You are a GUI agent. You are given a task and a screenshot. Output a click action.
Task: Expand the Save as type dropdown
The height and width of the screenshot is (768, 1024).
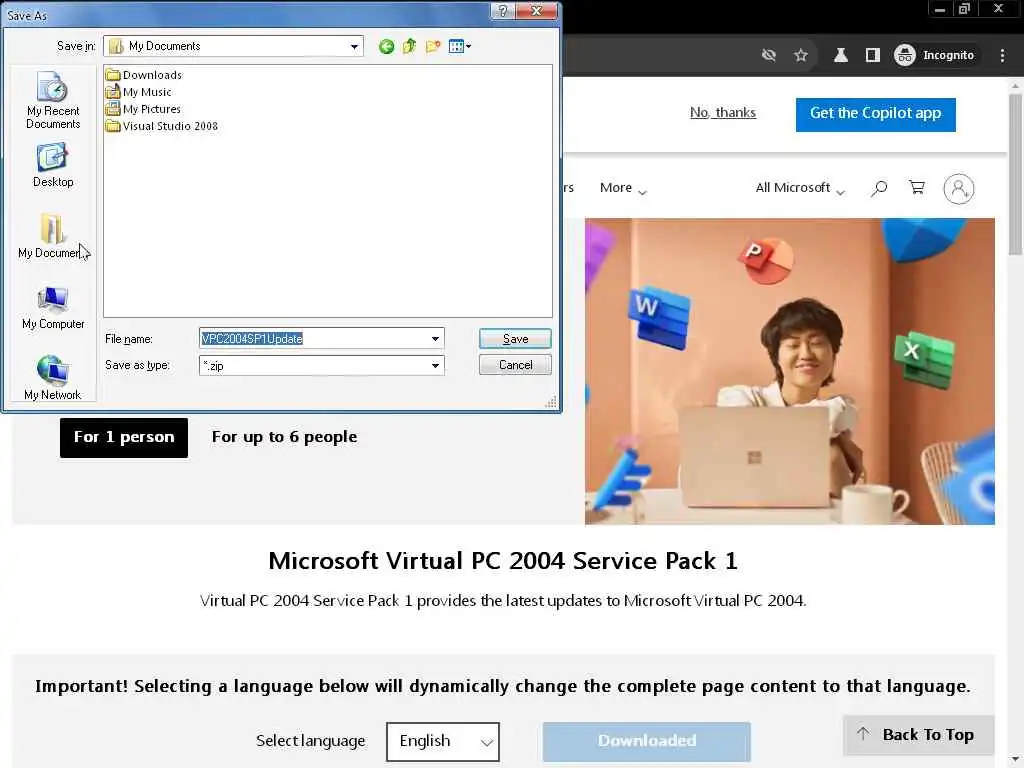pyautogui.click(x=435, y=366)
